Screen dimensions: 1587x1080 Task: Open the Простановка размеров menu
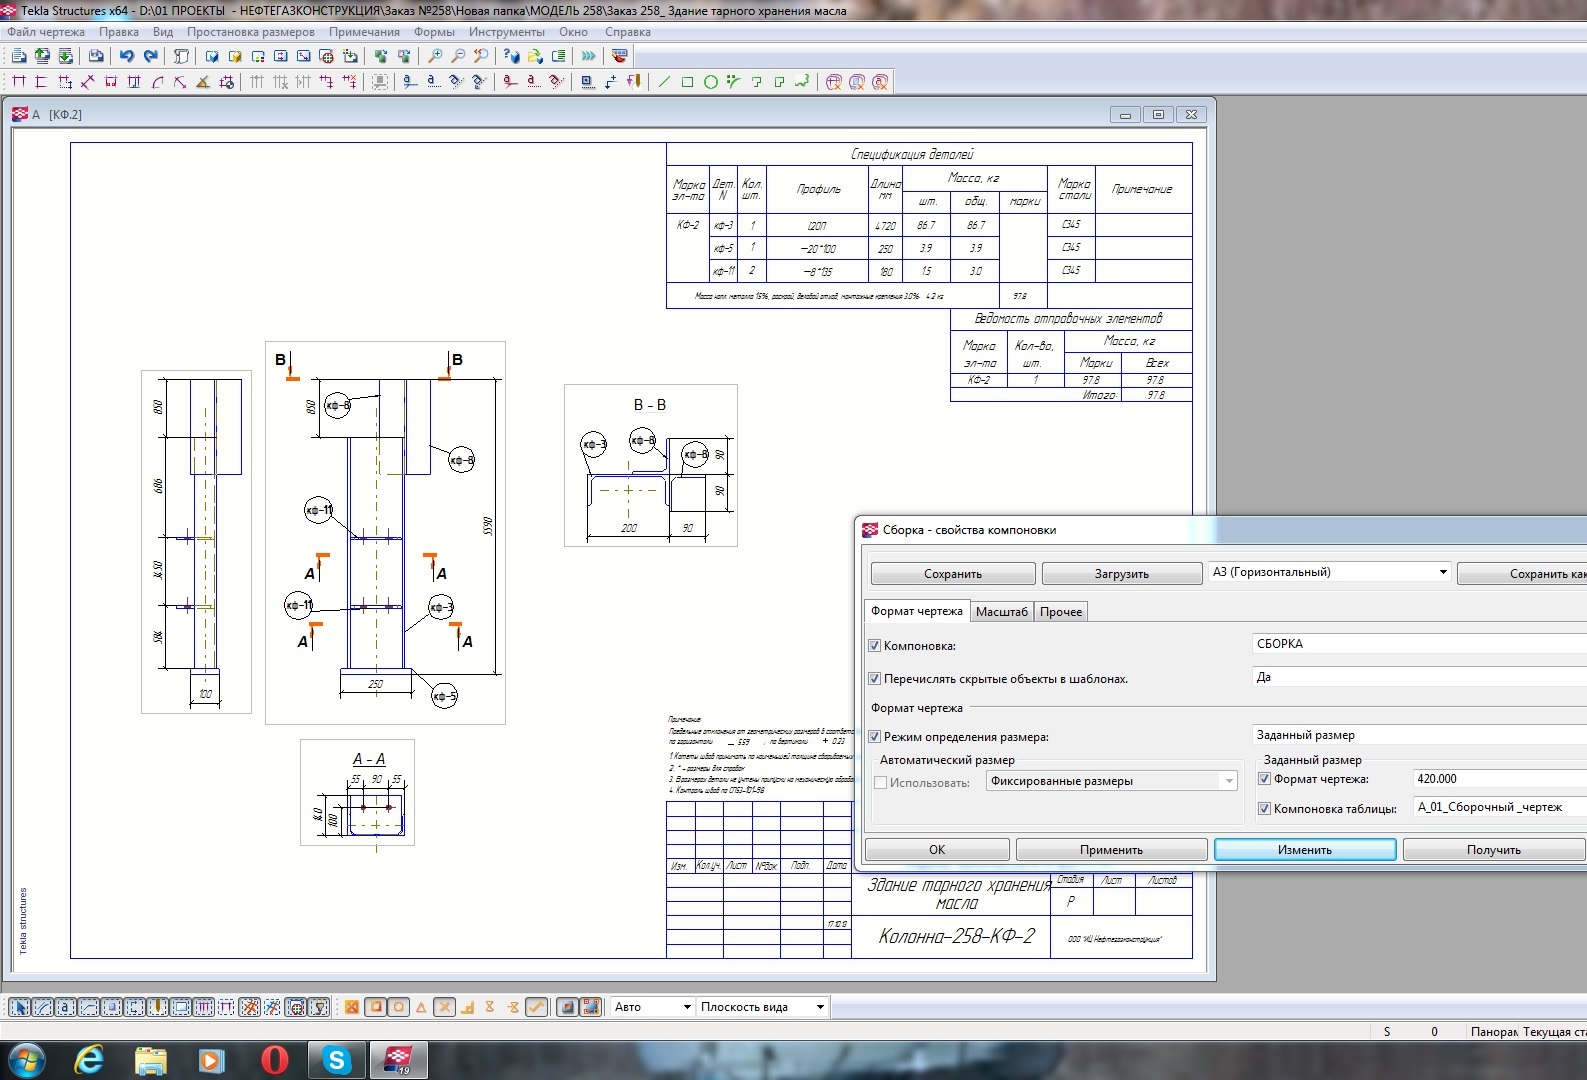point(250,32)
